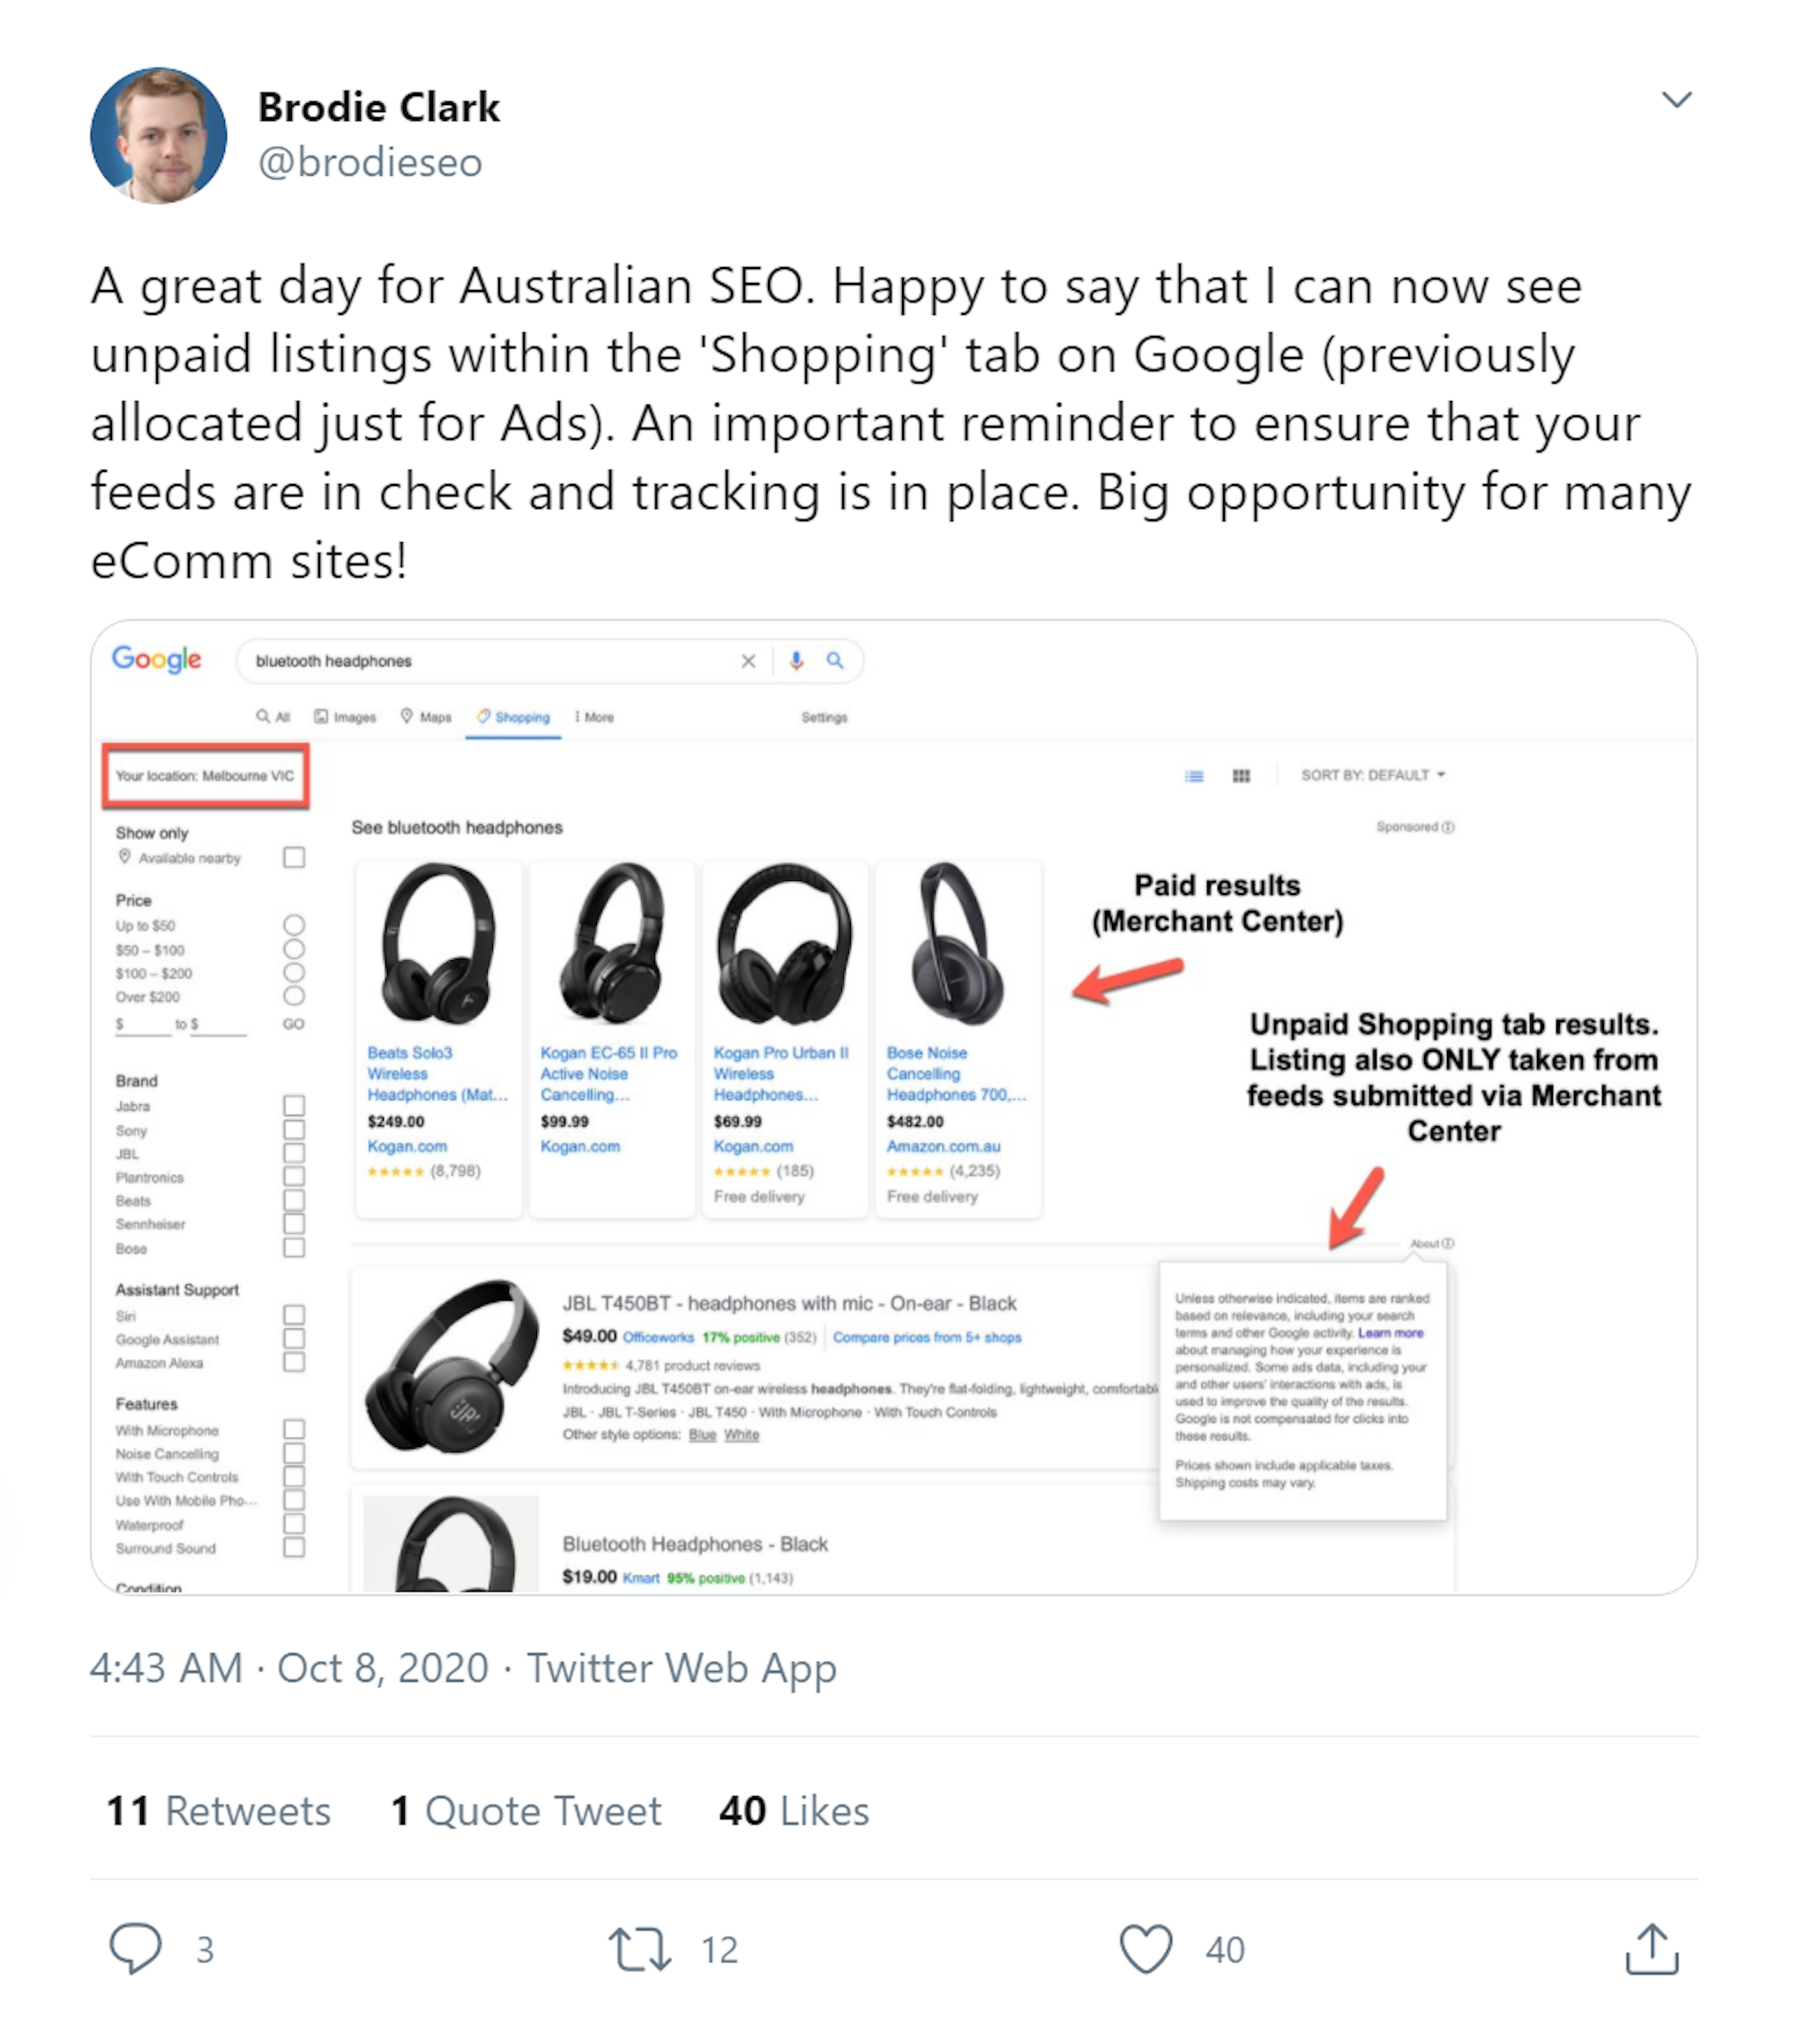Expand the Sort By Default dropdown
The height and width of the screenshot is (2044, 1813).
click(x=1372, y=775)
